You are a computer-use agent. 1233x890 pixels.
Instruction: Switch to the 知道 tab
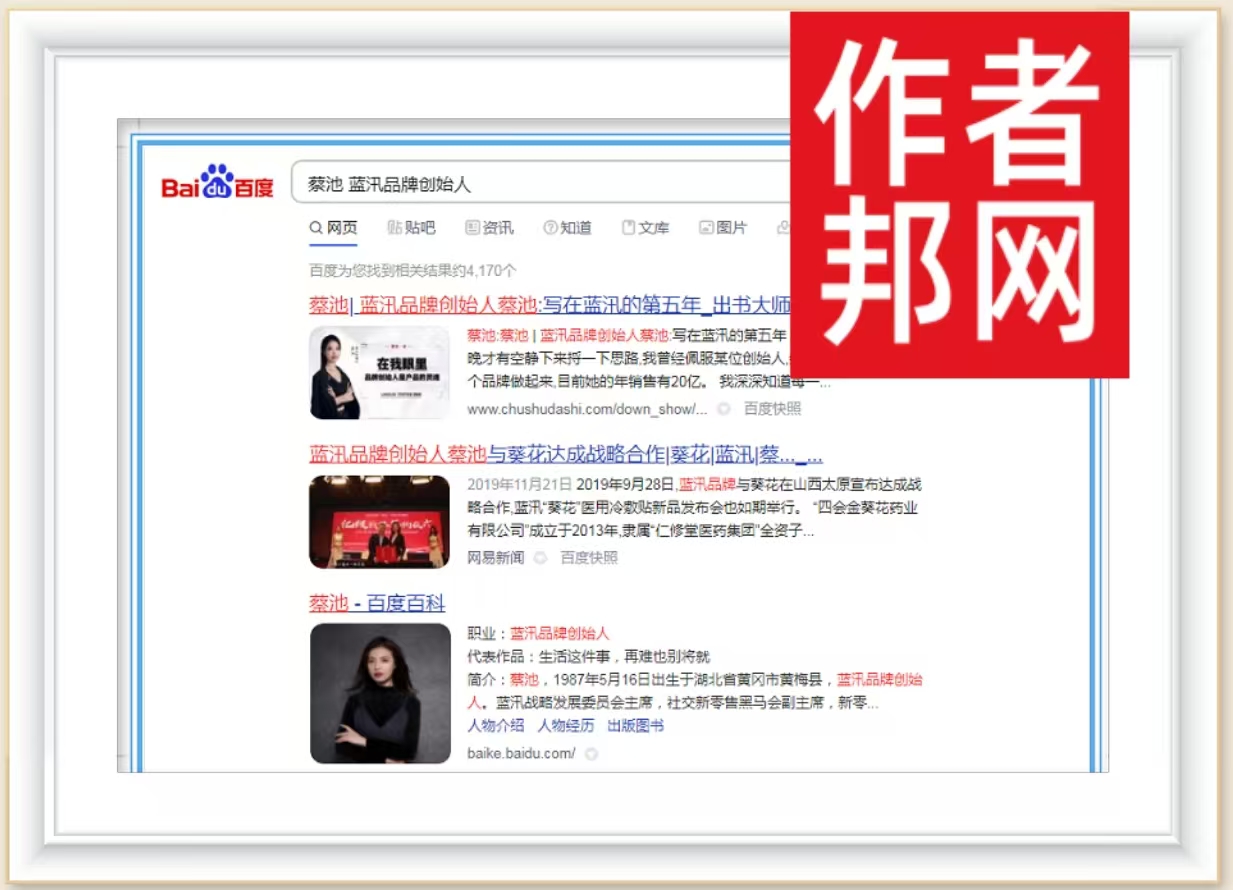pyautogui.click(x=575, y=228)
